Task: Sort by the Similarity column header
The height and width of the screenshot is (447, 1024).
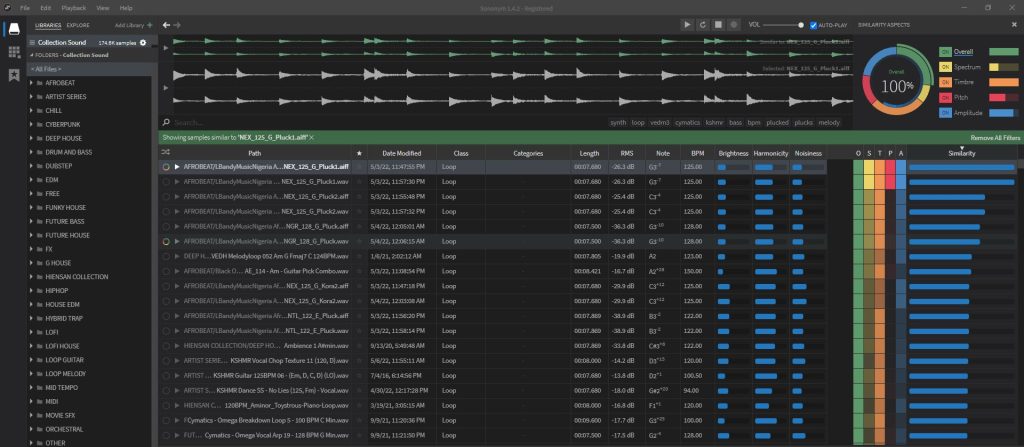Action: tap(961, 153)
